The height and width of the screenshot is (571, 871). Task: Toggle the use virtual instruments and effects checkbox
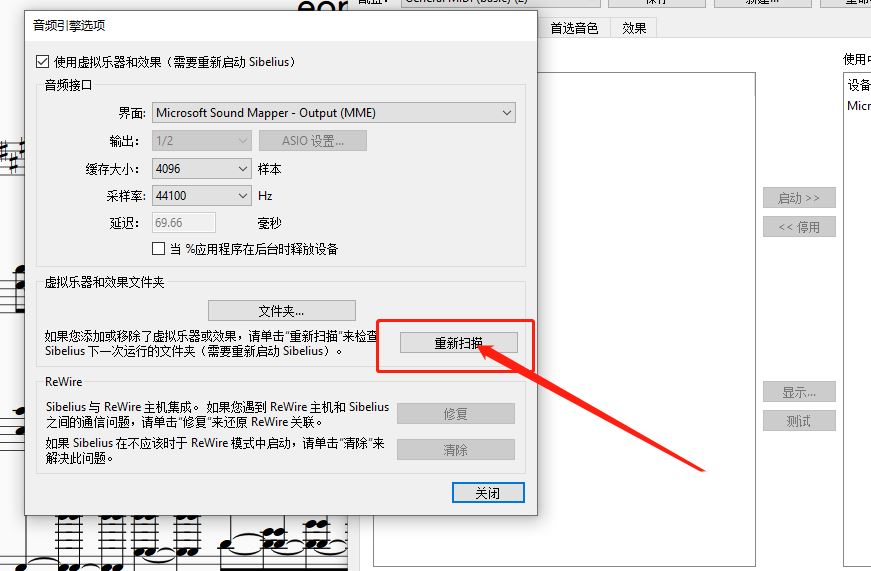click(x=42, y=62)
